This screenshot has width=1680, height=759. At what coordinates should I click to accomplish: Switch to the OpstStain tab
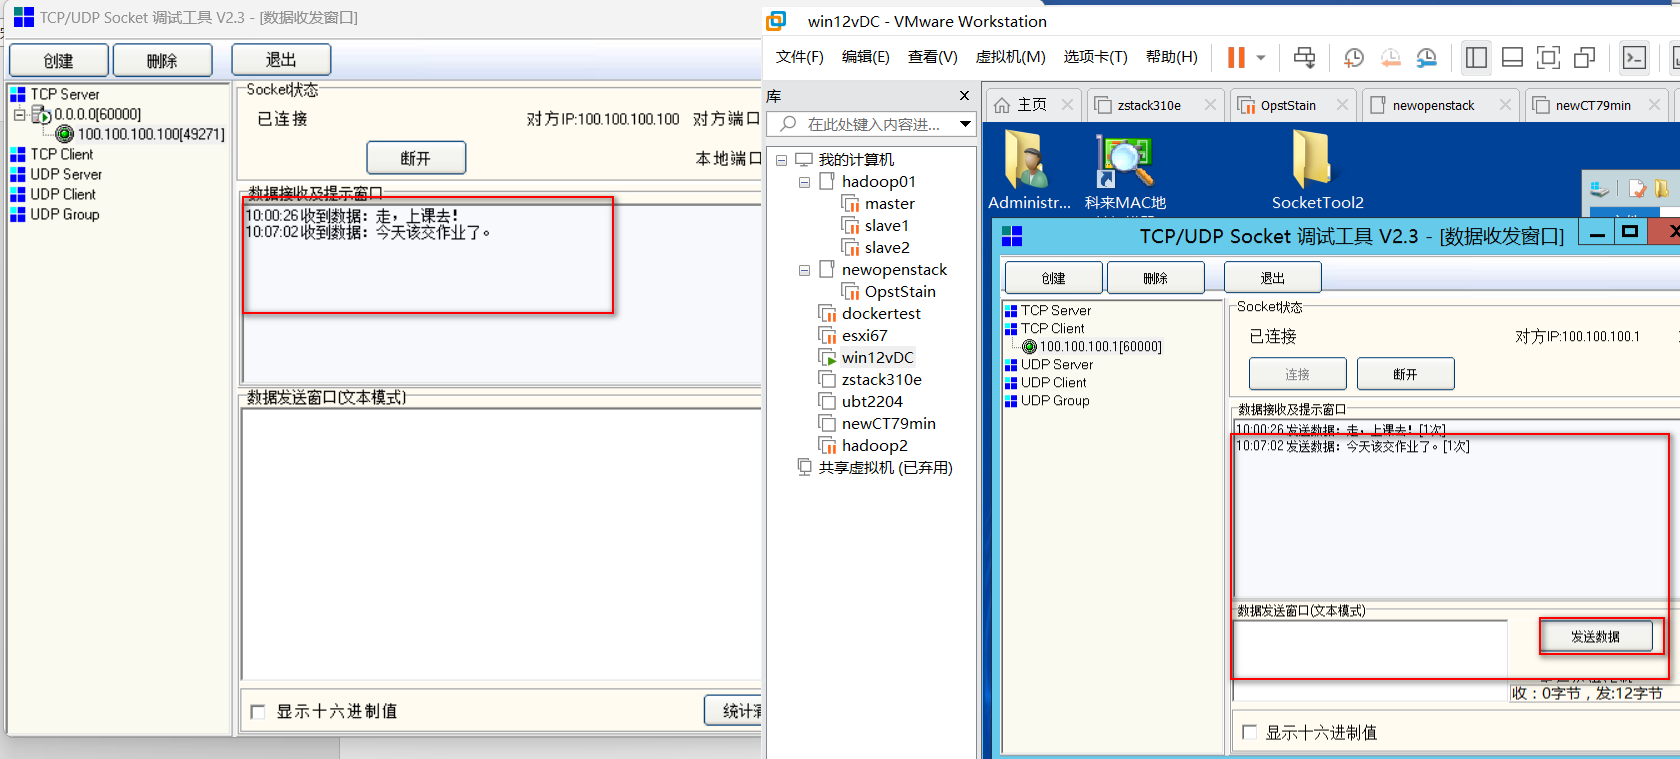click(x=1288, y=105)
